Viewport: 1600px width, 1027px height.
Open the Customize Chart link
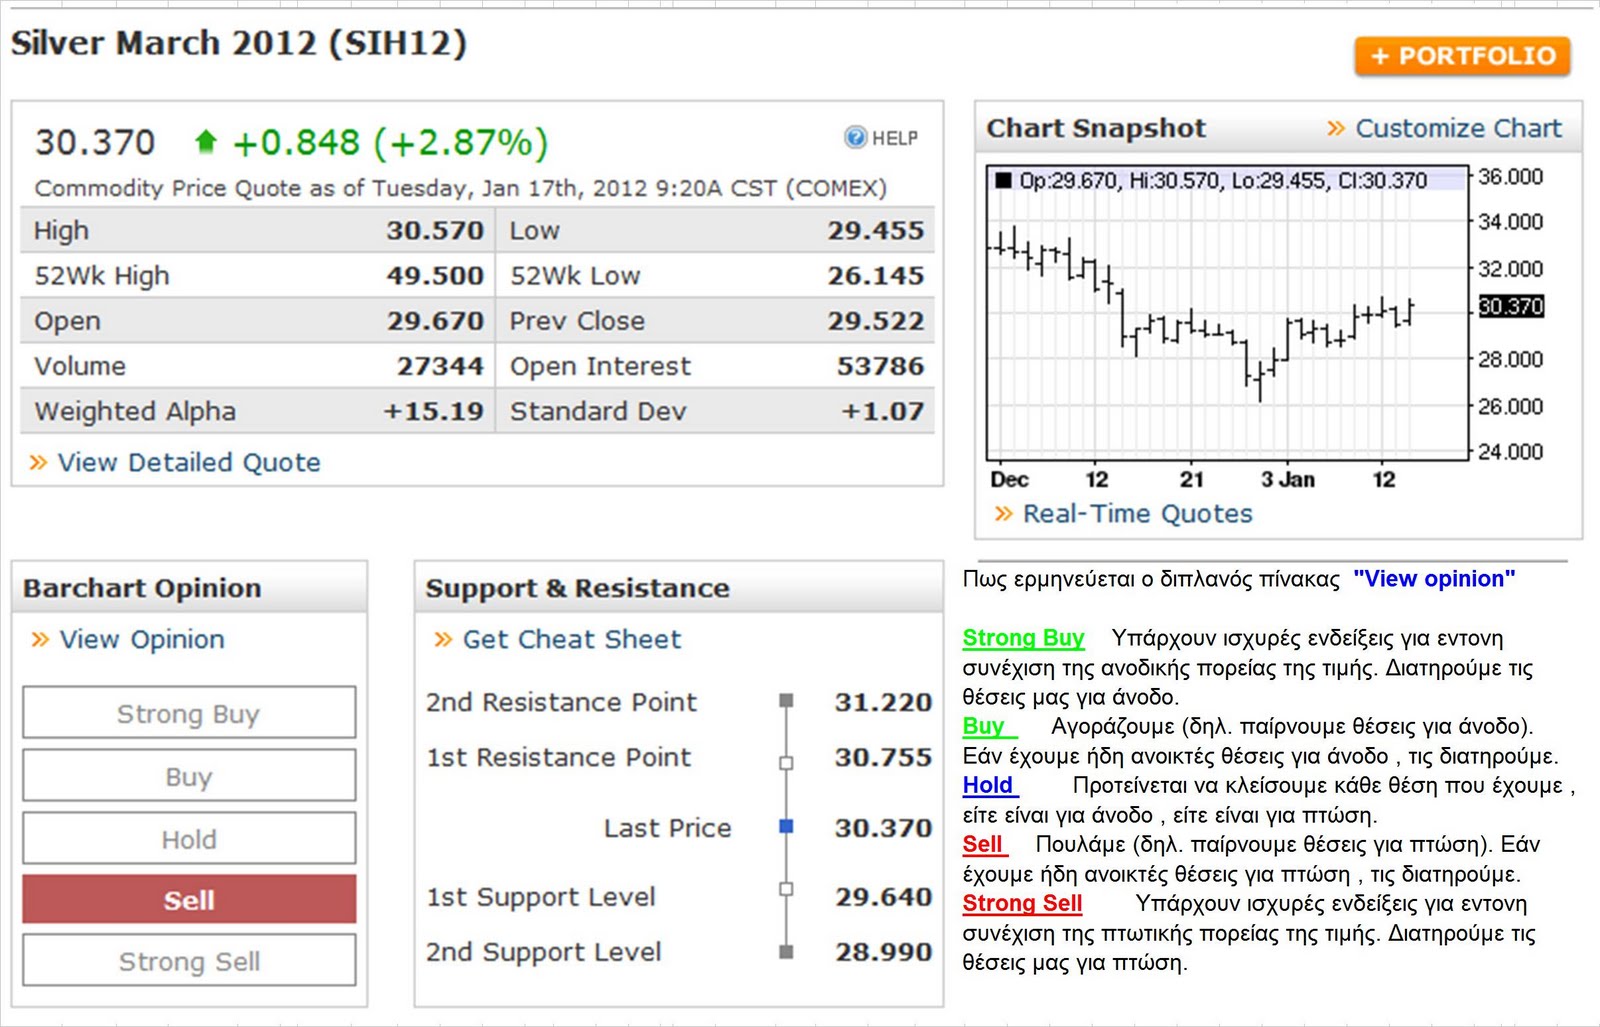click(x=1458, y=128)
